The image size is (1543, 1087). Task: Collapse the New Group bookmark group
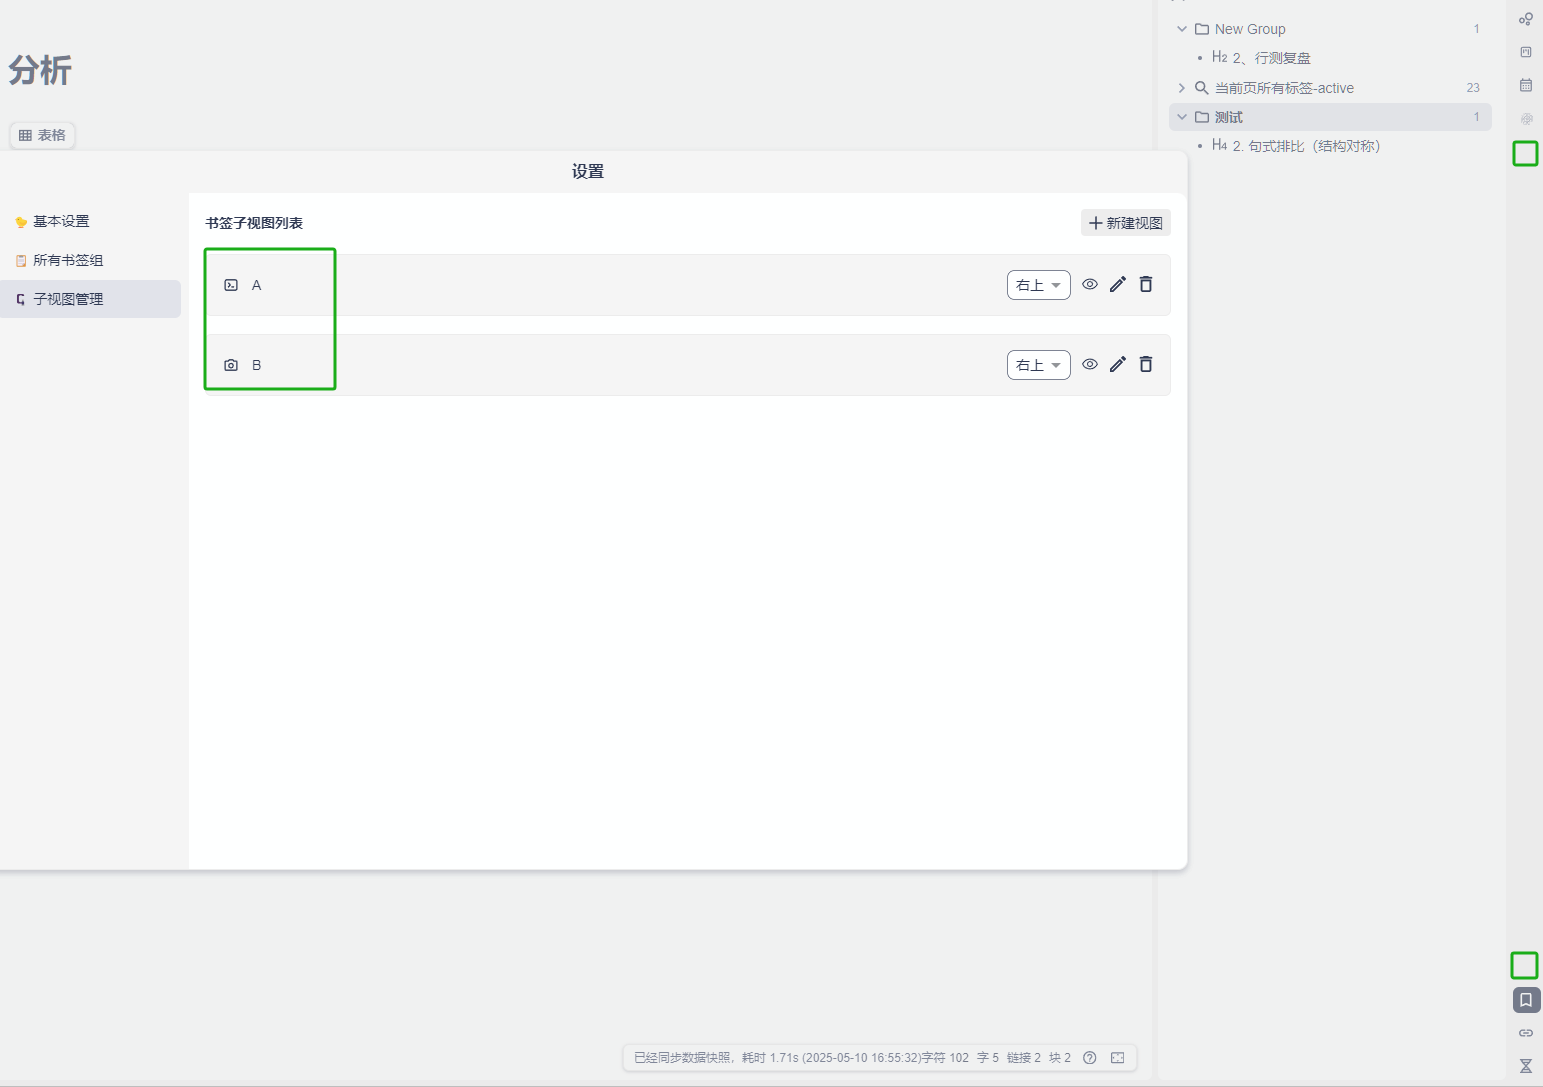1182,29
